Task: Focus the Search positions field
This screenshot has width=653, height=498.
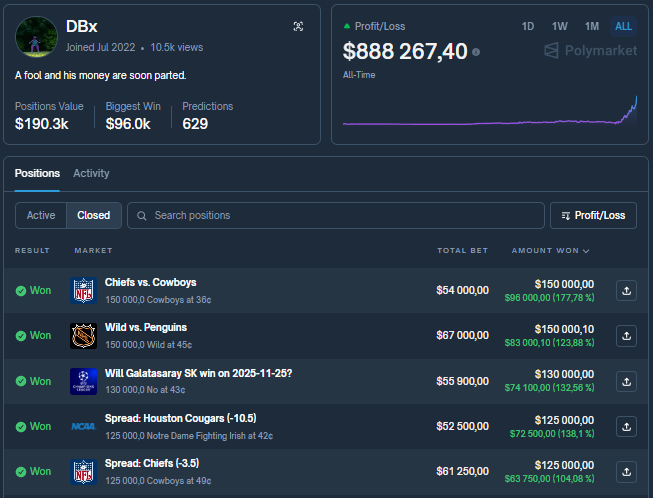Action: click(x=336, y=216)
